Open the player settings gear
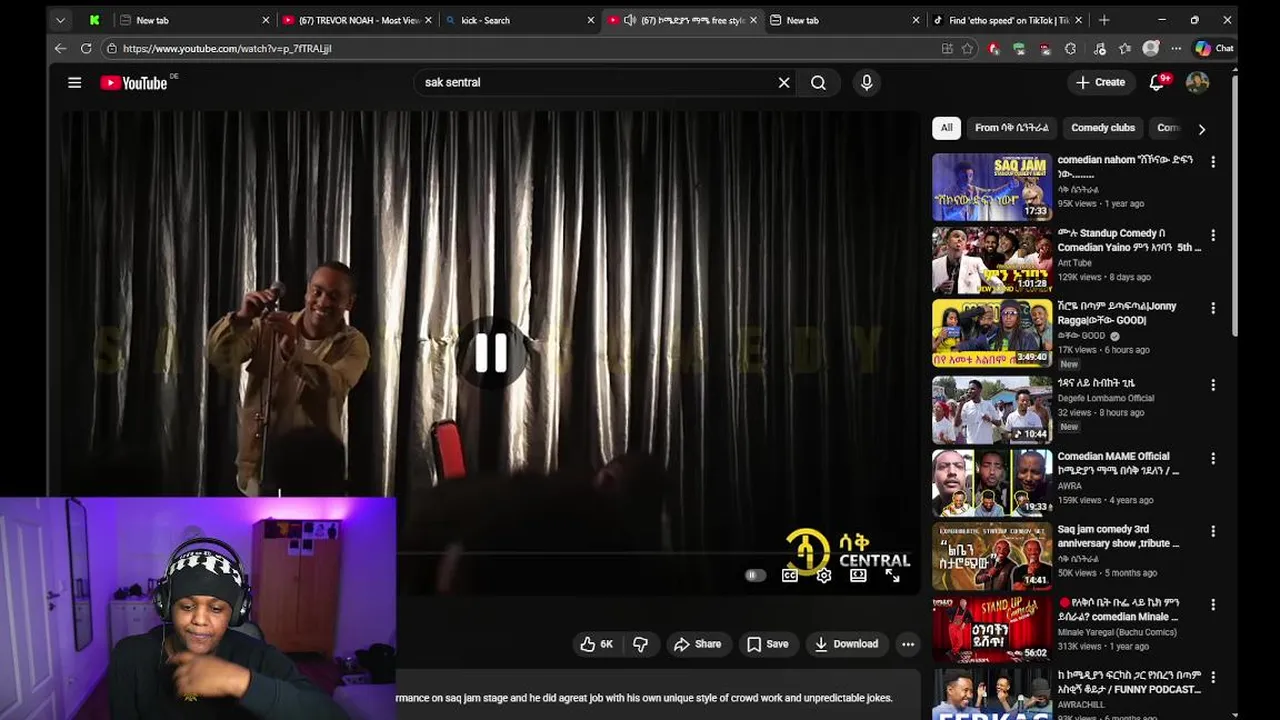Viewport: 1280px width, 720px height. tap(824, 575)
